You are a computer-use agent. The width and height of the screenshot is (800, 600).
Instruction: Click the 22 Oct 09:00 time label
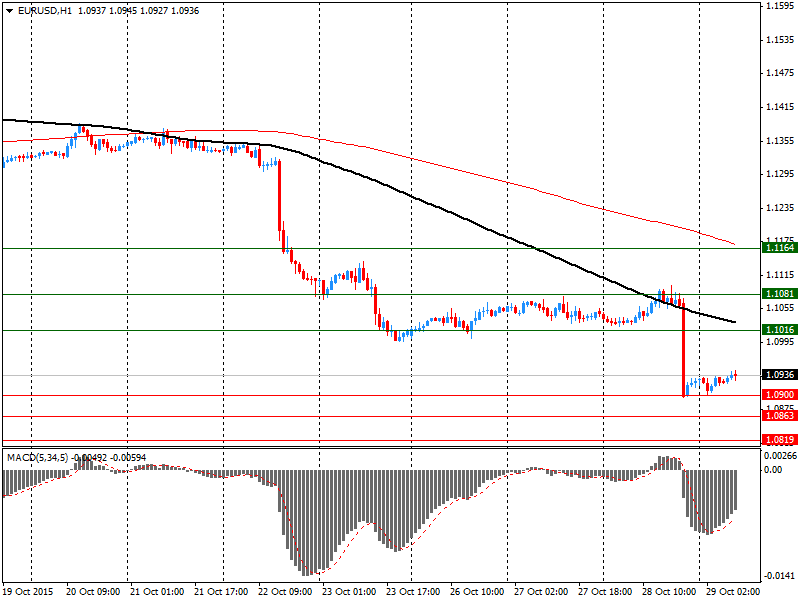pyautogui.click(x=285, y=592)
